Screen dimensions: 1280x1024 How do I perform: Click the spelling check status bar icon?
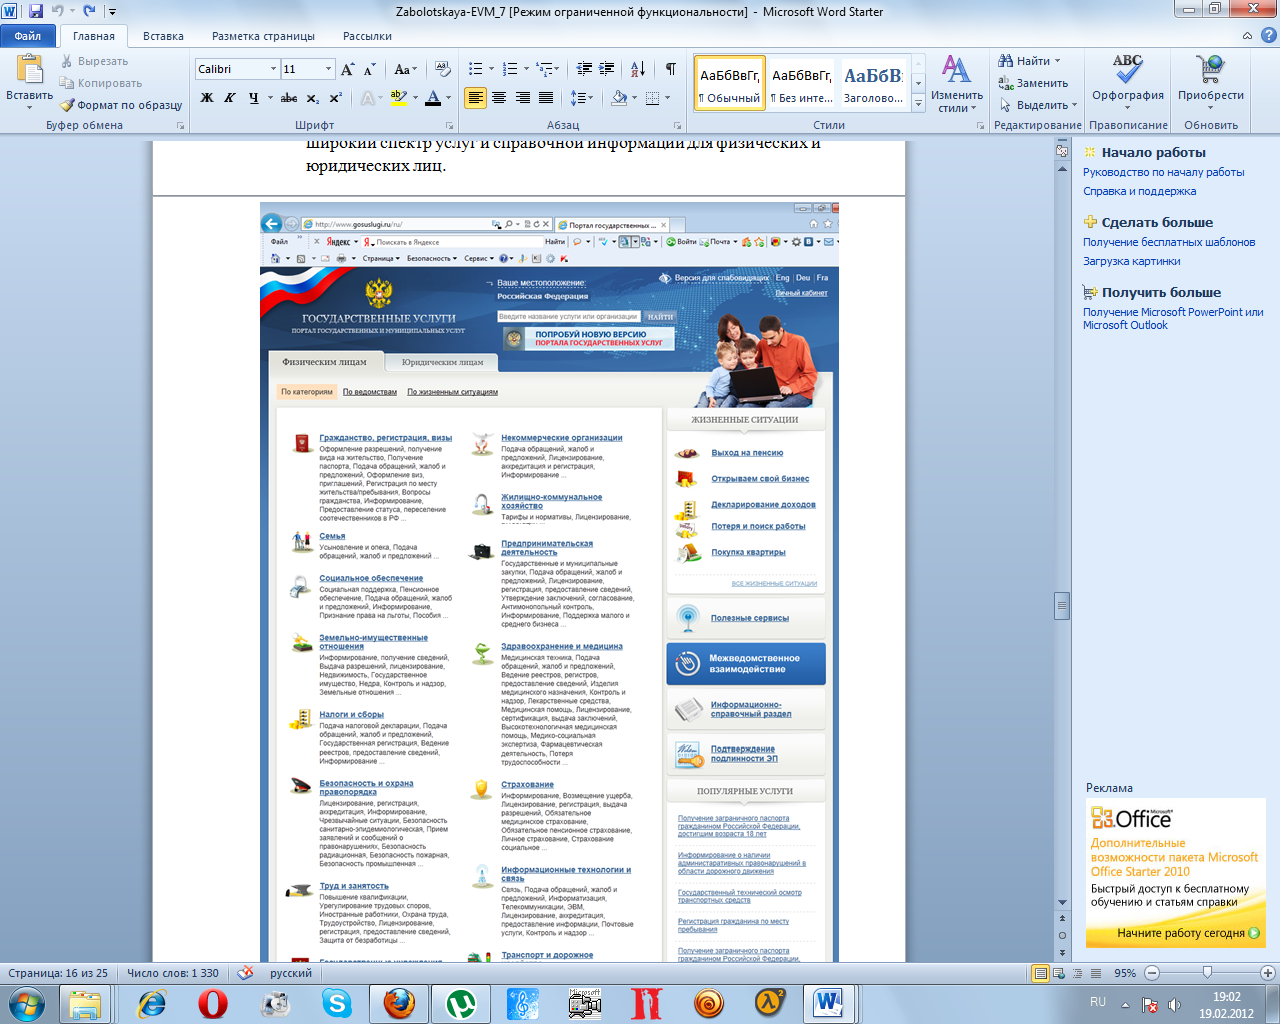click(x=244, y=972)
